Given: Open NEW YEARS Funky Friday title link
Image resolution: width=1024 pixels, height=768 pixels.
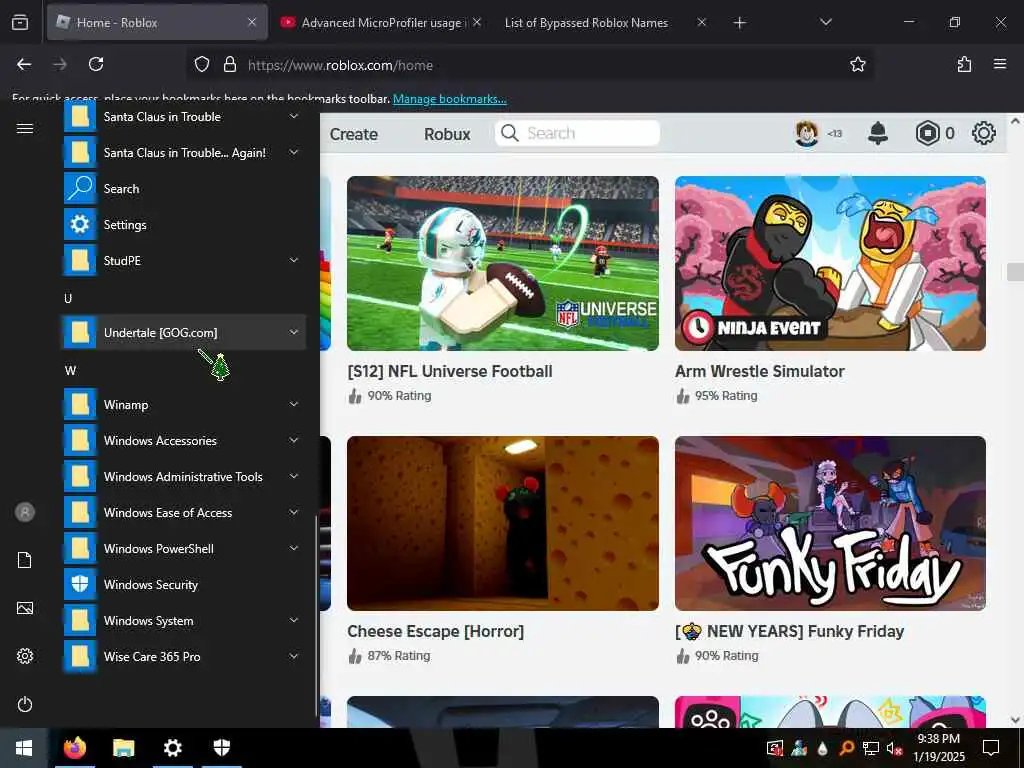Looking at the screenshot, I should tap(790, 632).
